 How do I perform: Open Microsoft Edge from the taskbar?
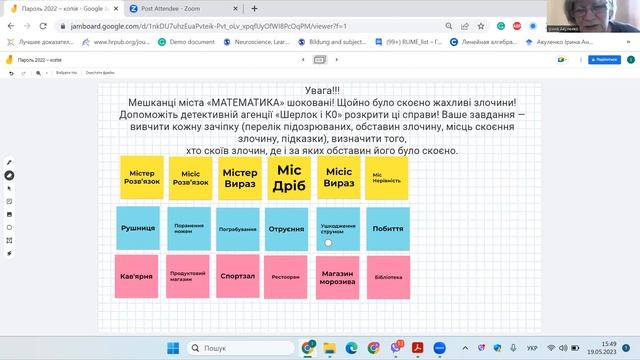click(x=351, y=348)
